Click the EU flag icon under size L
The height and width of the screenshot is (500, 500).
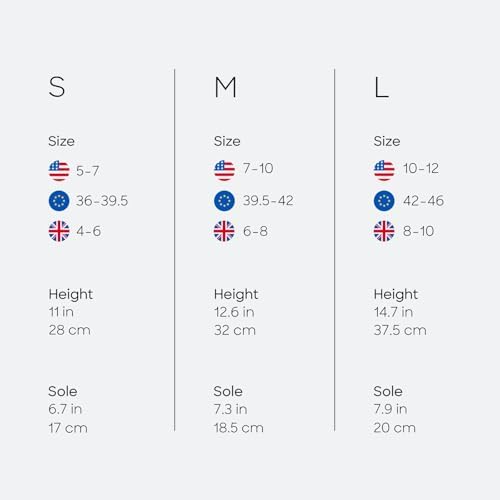pyautogui.click(x=384, y=201)
